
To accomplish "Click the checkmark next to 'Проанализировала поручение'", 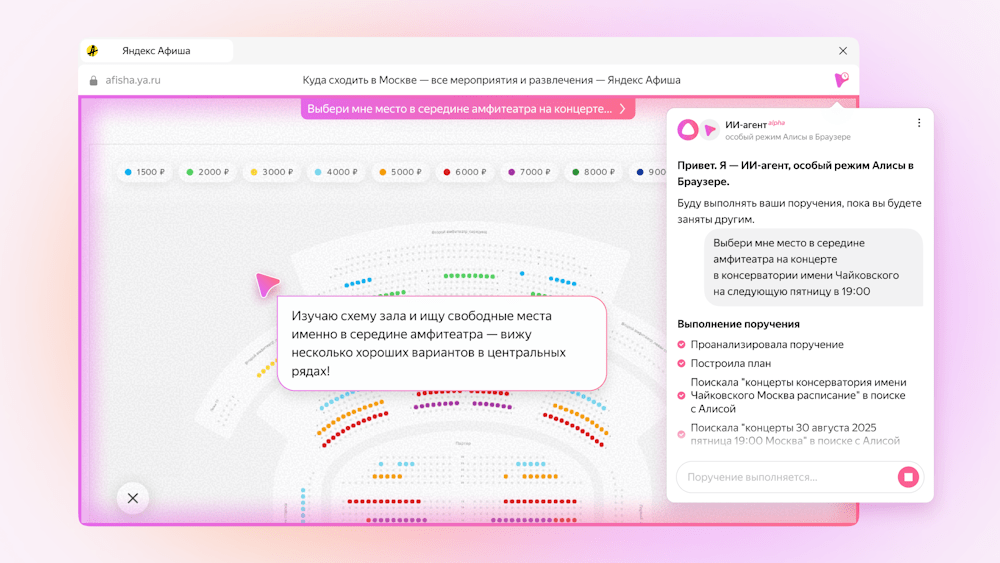I will (x=681, y=344).
